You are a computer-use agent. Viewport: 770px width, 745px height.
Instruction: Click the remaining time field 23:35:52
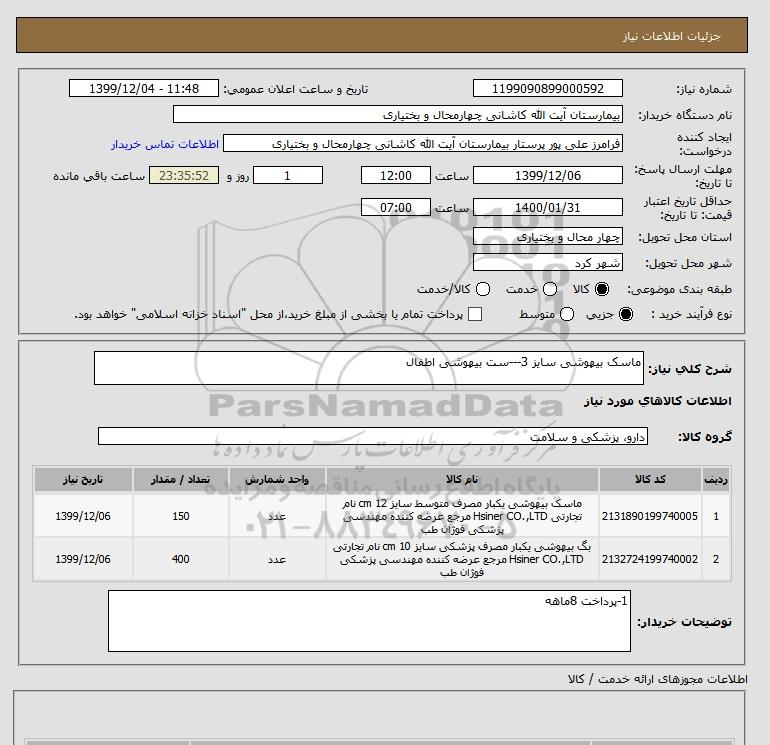click(x=184, y=175)
